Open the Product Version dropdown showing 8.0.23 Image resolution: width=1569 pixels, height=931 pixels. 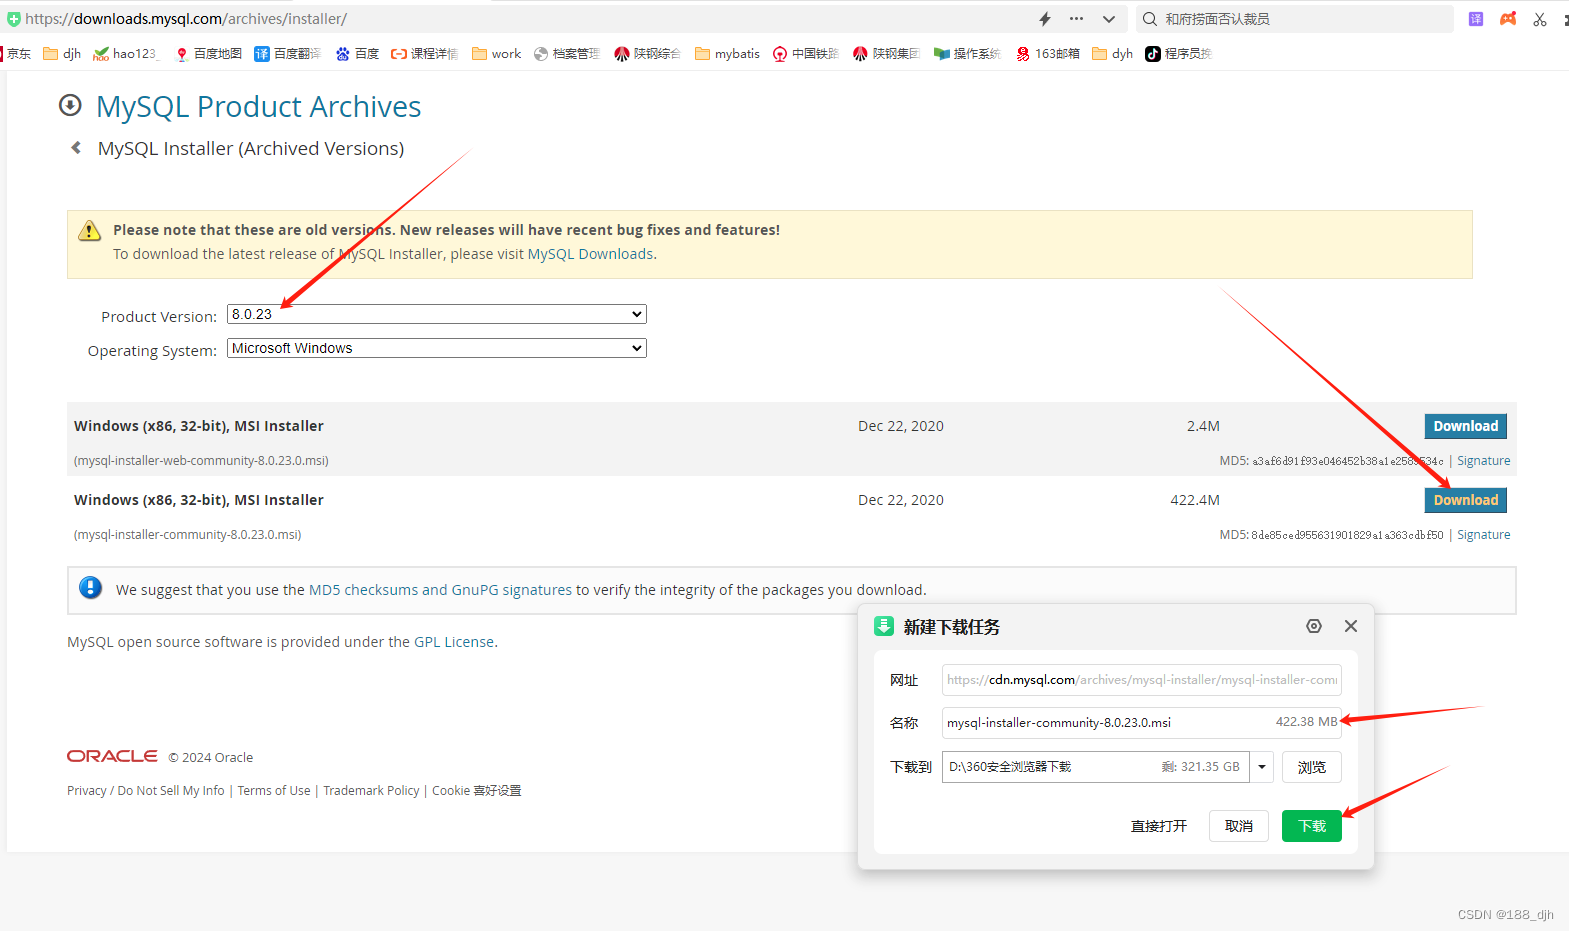coord(437,314)
